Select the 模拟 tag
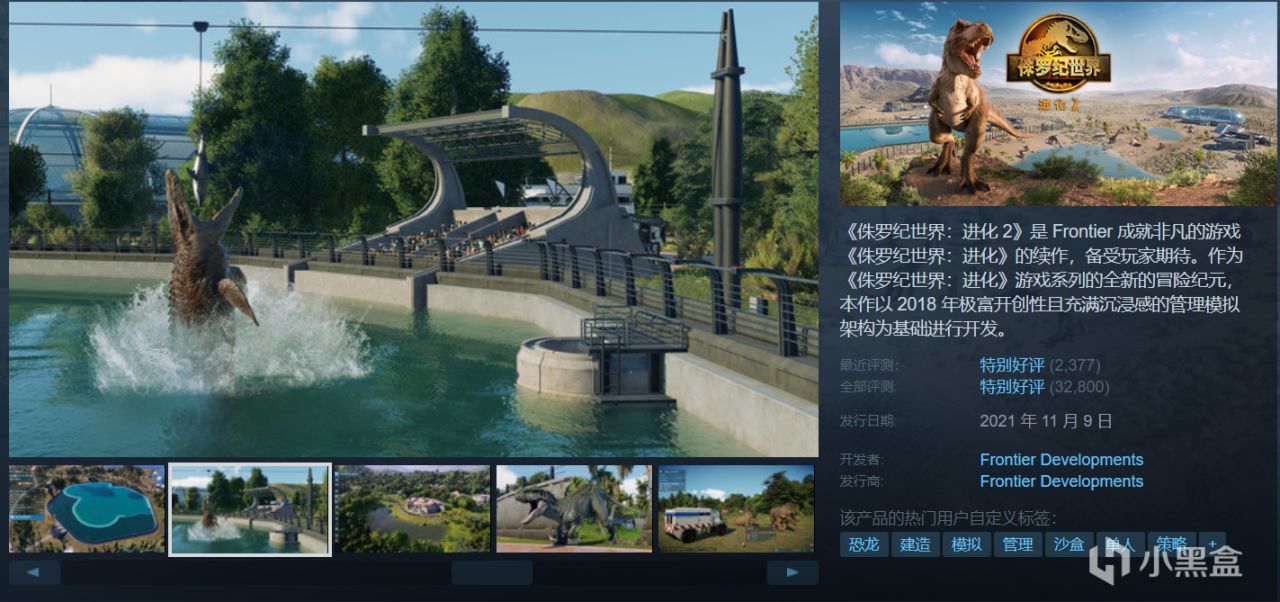1280x602 pixels. pos(966,544)
